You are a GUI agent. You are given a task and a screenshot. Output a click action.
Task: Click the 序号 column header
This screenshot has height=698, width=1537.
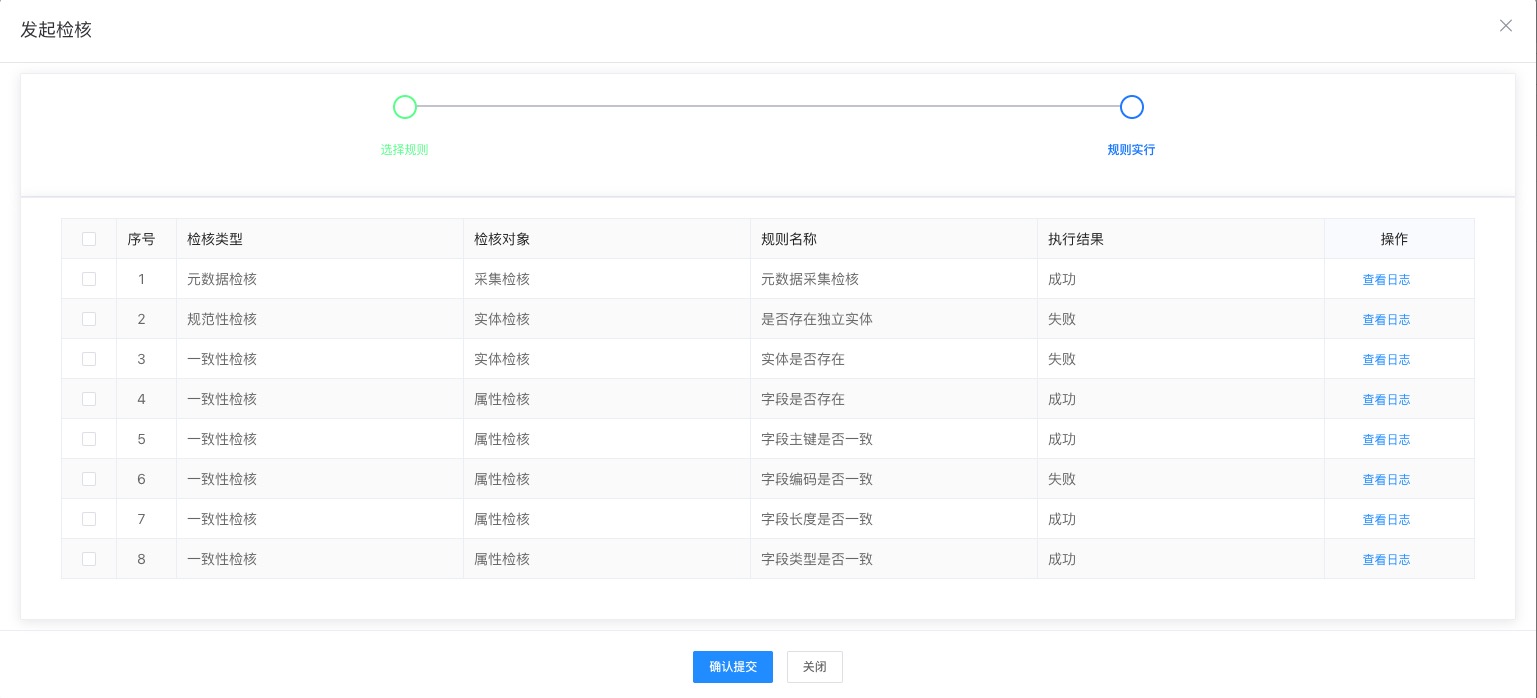click(141, 239)
